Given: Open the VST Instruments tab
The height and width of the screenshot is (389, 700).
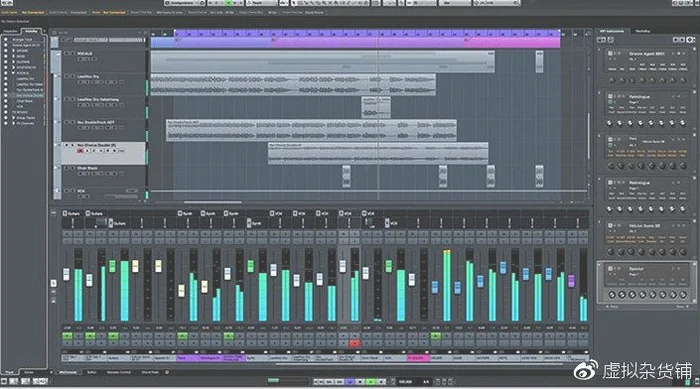Looking at the screenshot, I should click(612, 31).
